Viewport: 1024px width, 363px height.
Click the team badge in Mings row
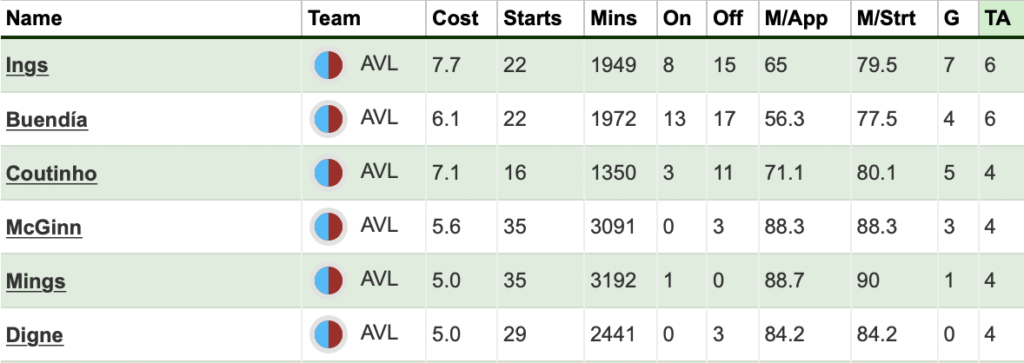328,281
